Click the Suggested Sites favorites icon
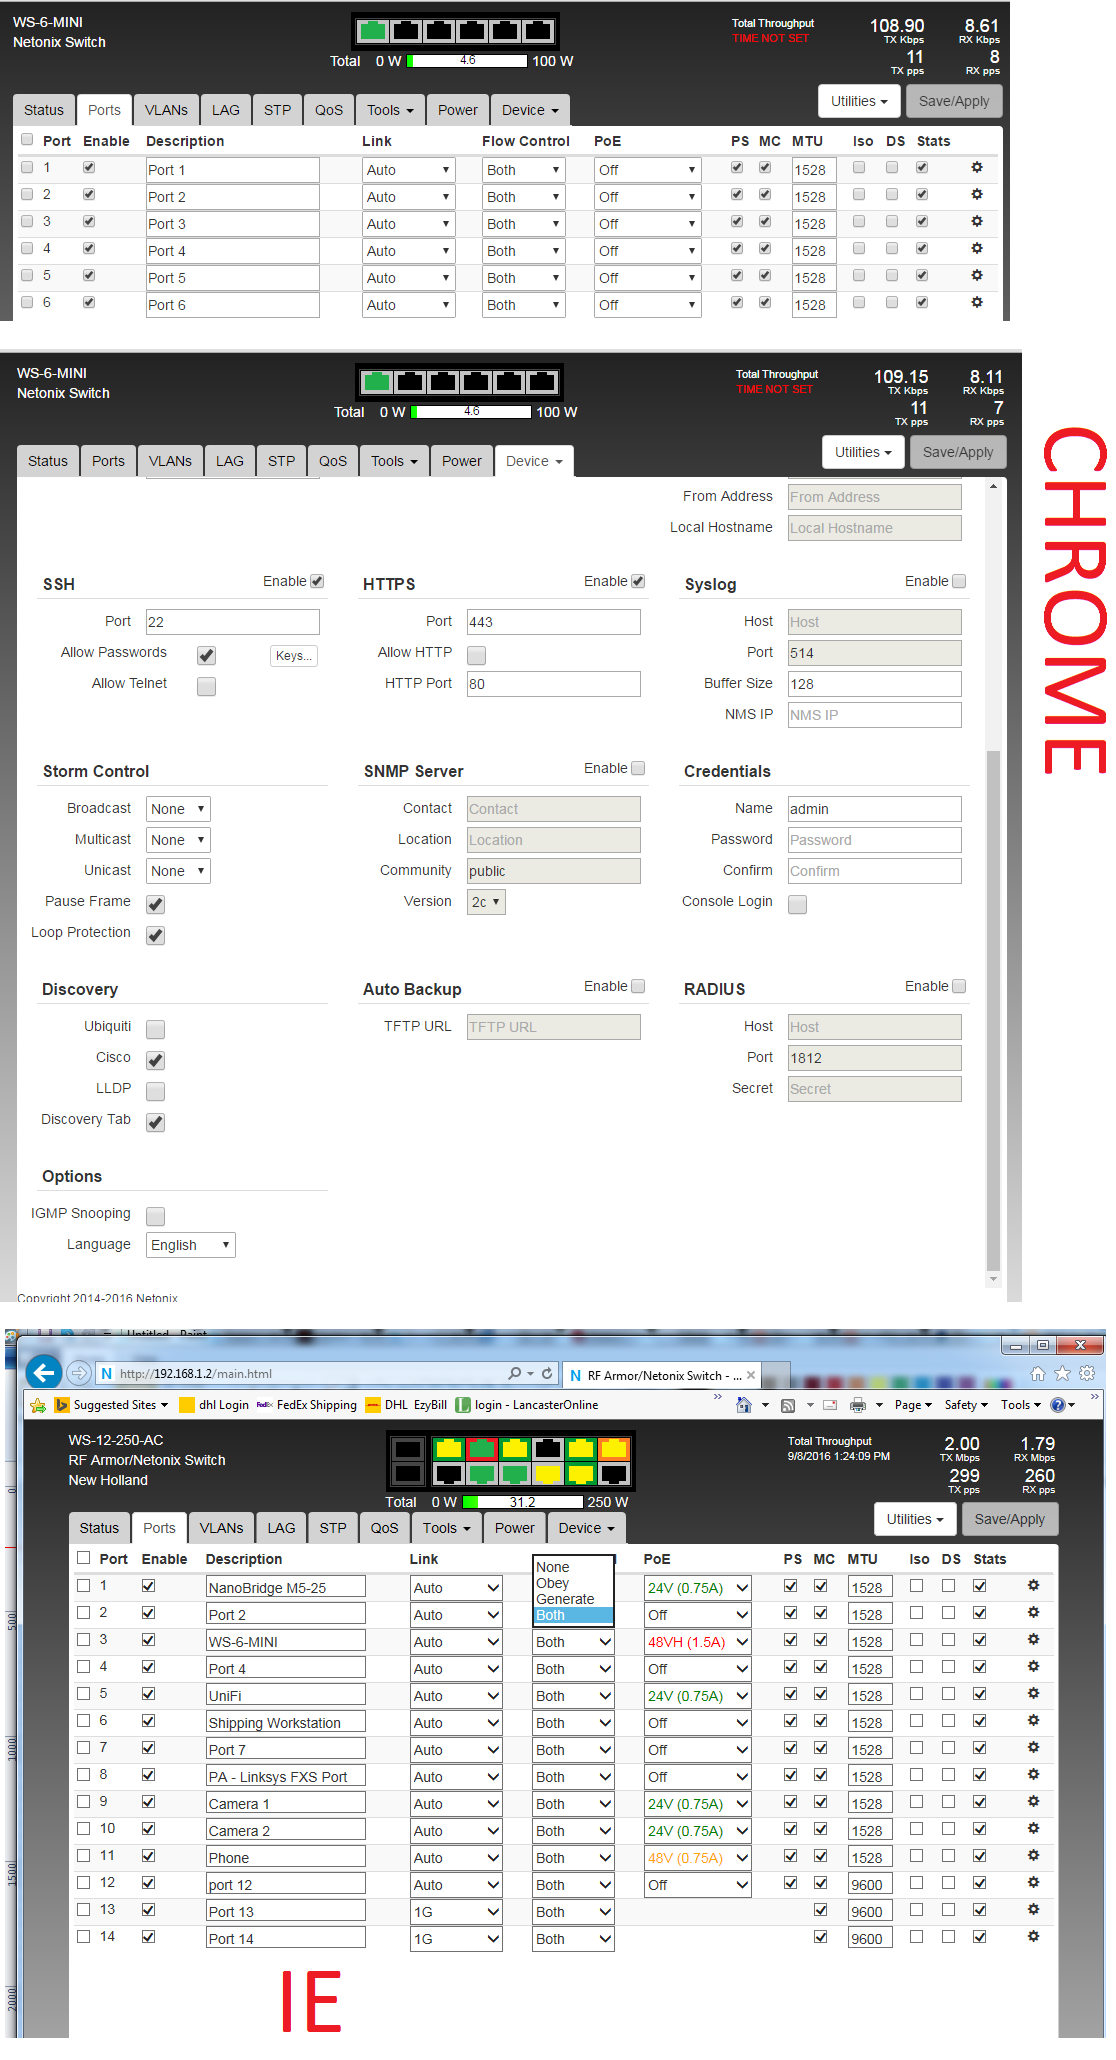This screenshot has height=2060, width=1116. [62, 1405]
